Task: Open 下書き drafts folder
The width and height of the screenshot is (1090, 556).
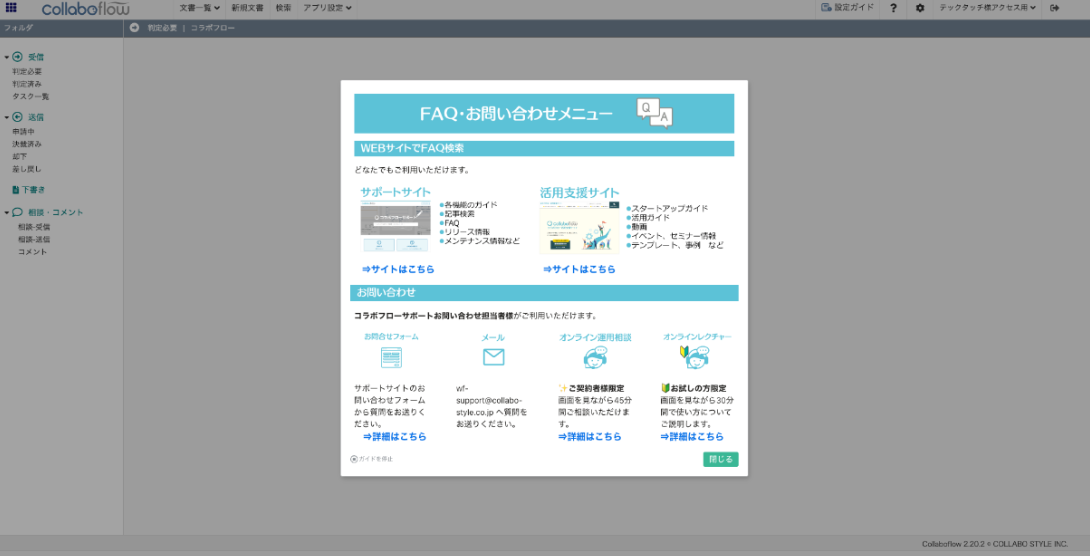Action: (29, 190)
